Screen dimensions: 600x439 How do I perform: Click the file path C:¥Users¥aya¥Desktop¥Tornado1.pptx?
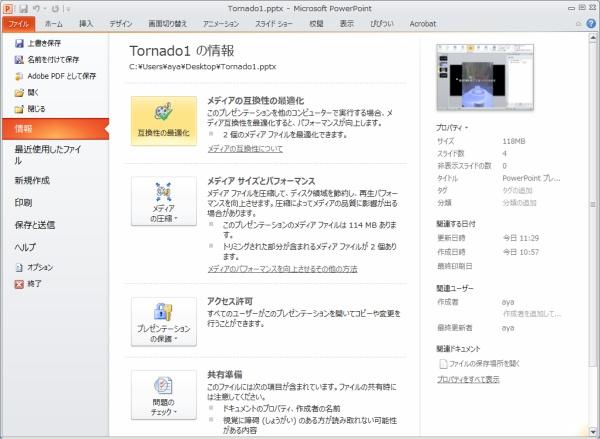click(202, 67)
